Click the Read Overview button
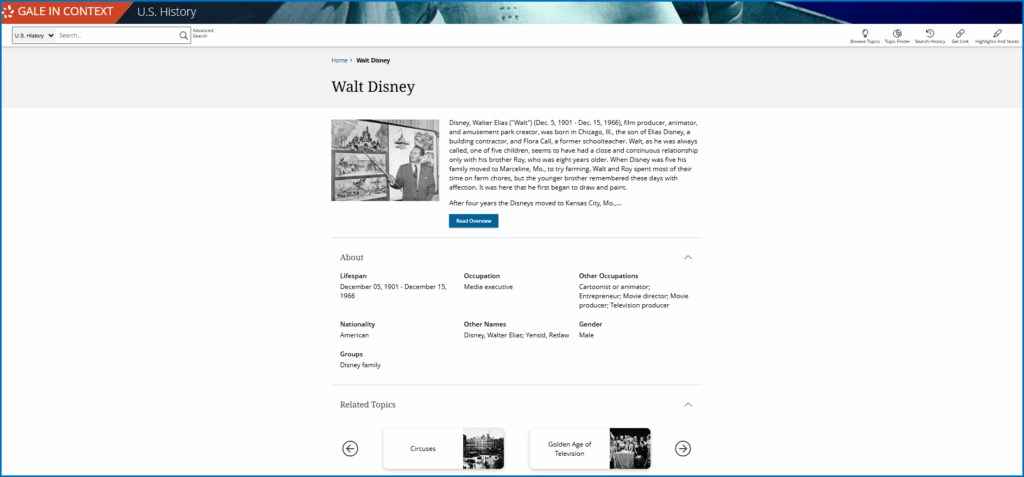Screen dimensions: 1024x477 [x=473, y=220]
